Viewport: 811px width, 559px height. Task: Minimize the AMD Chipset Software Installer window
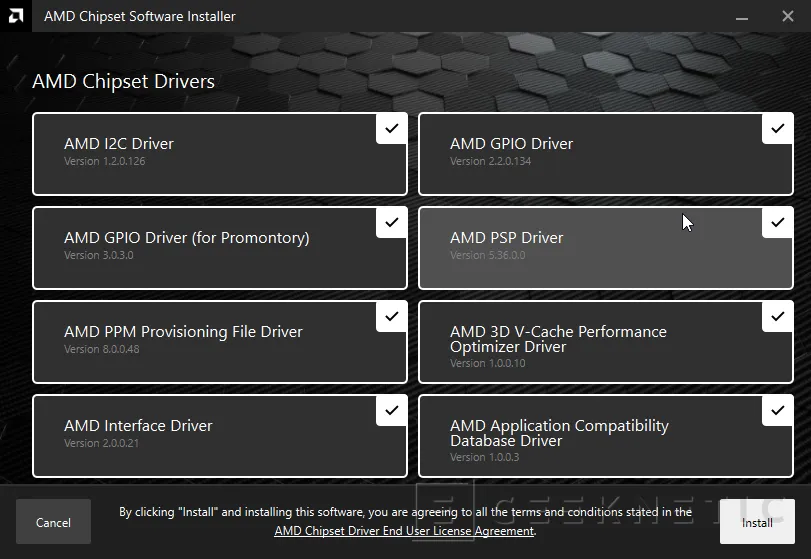point(743,17)
